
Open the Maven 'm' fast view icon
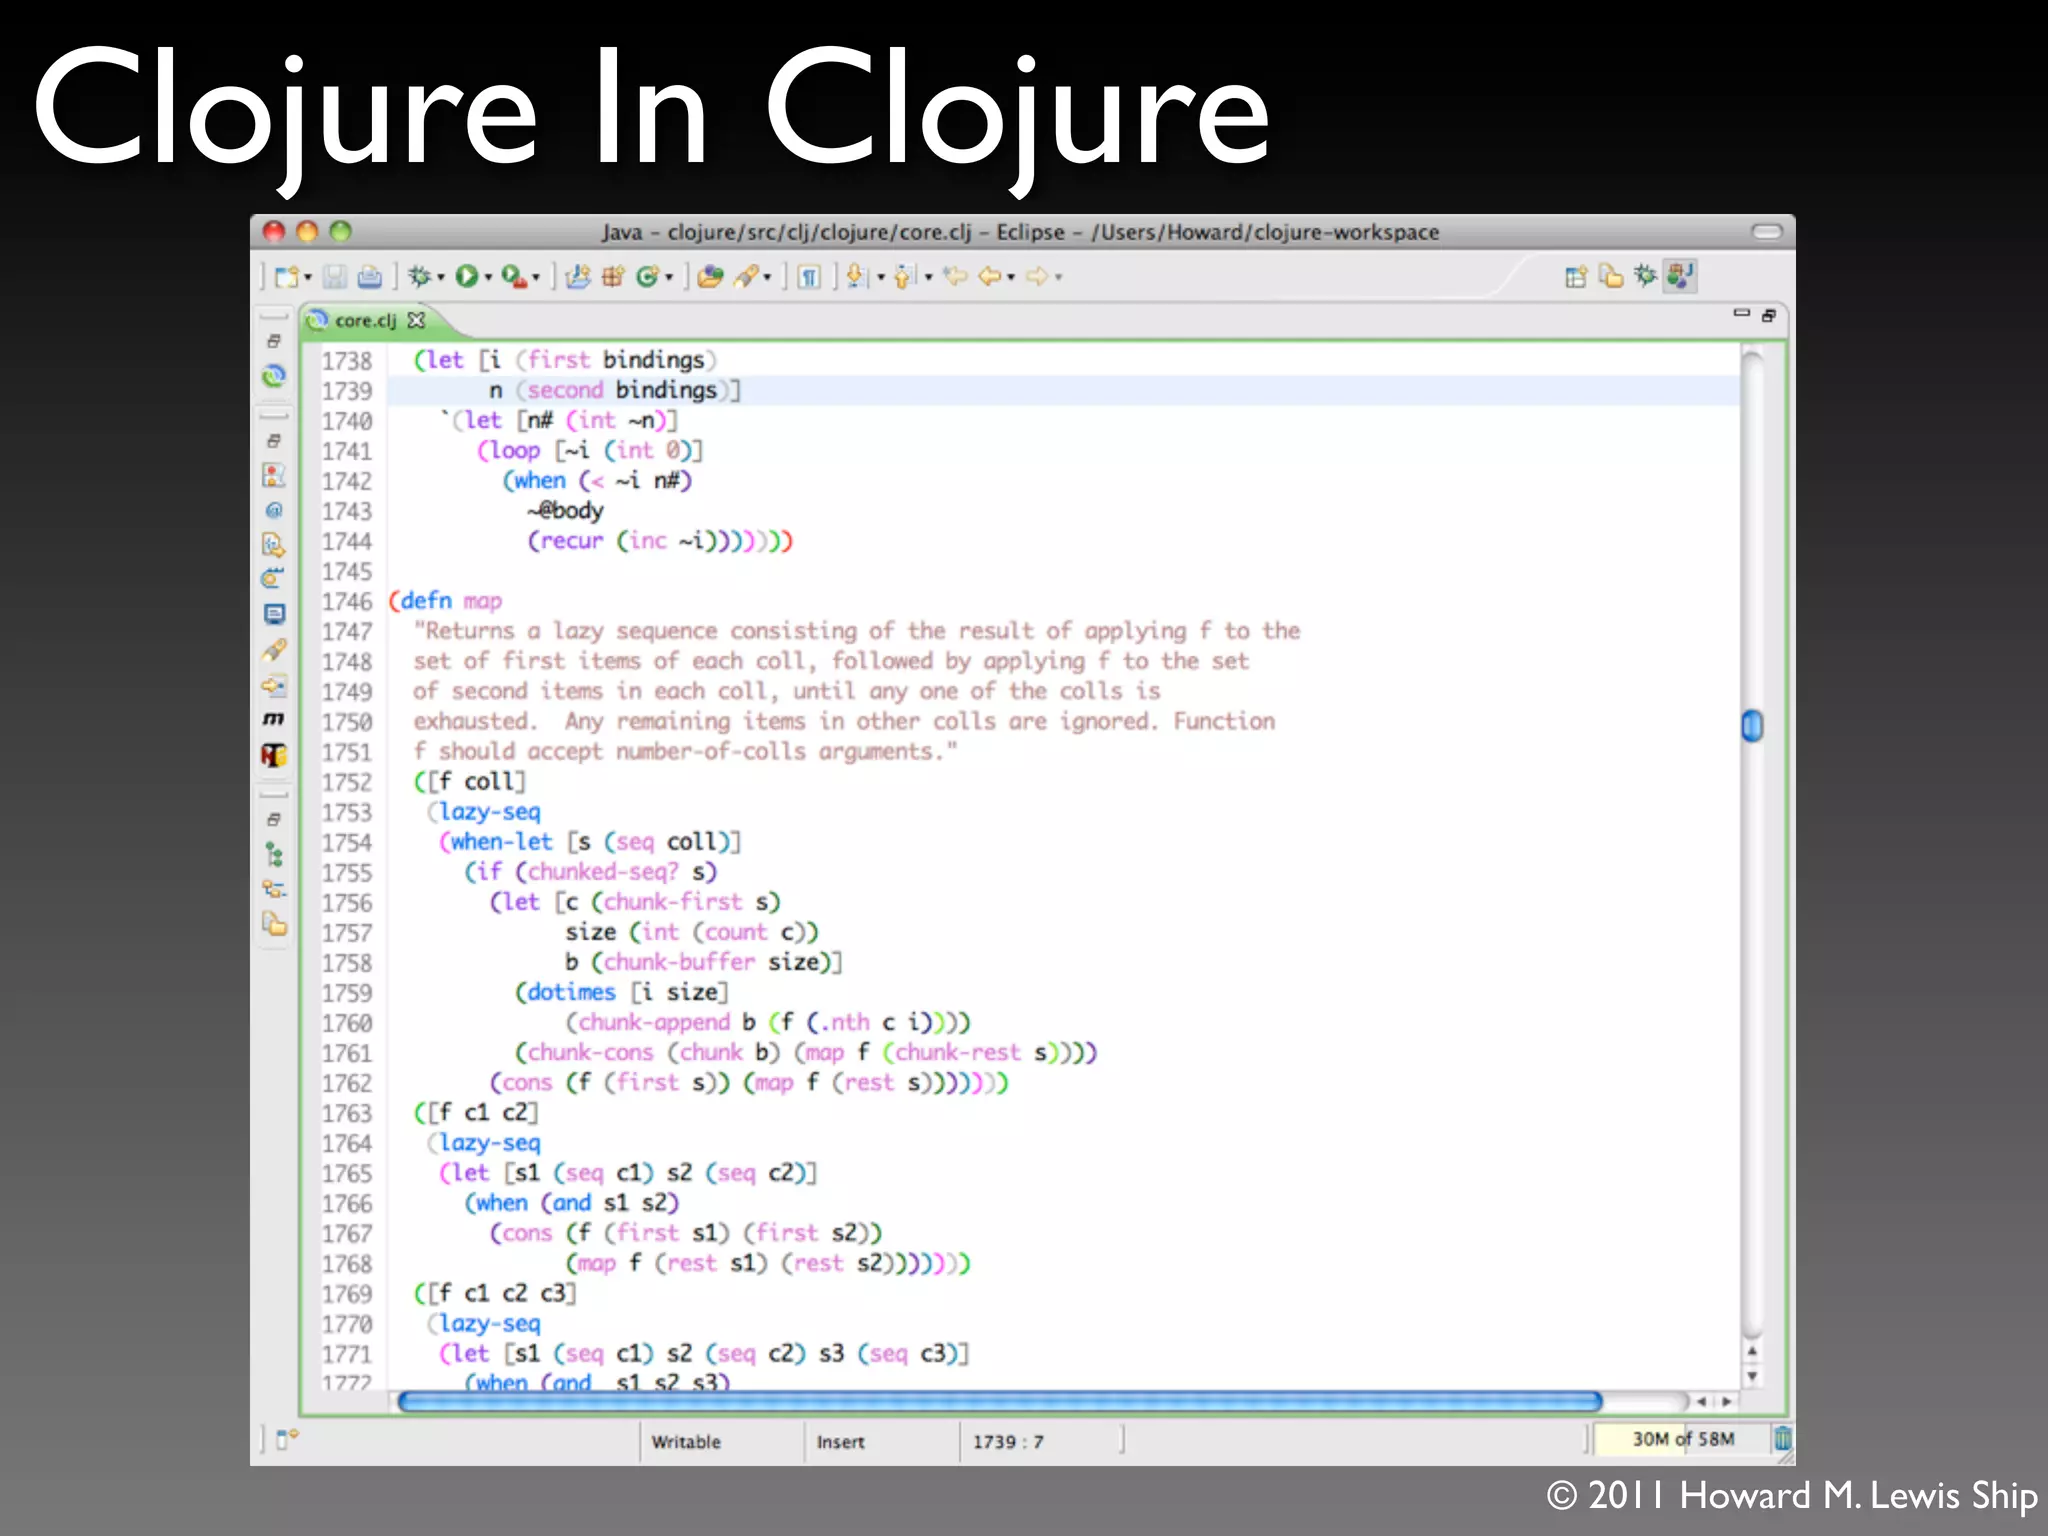coord(273,719)
